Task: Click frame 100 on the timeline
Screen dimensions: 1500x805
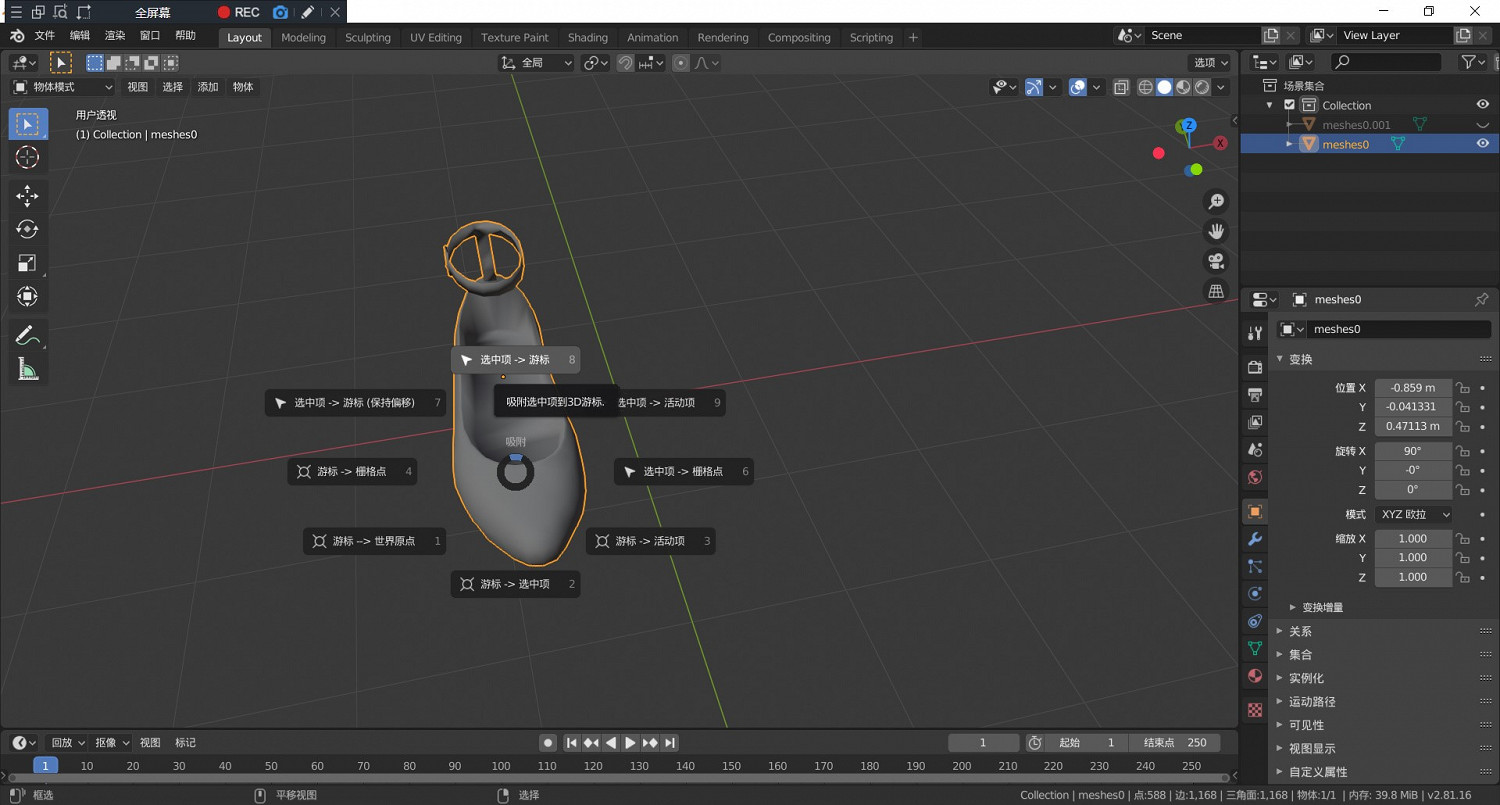Action: [x=501, y=766]
